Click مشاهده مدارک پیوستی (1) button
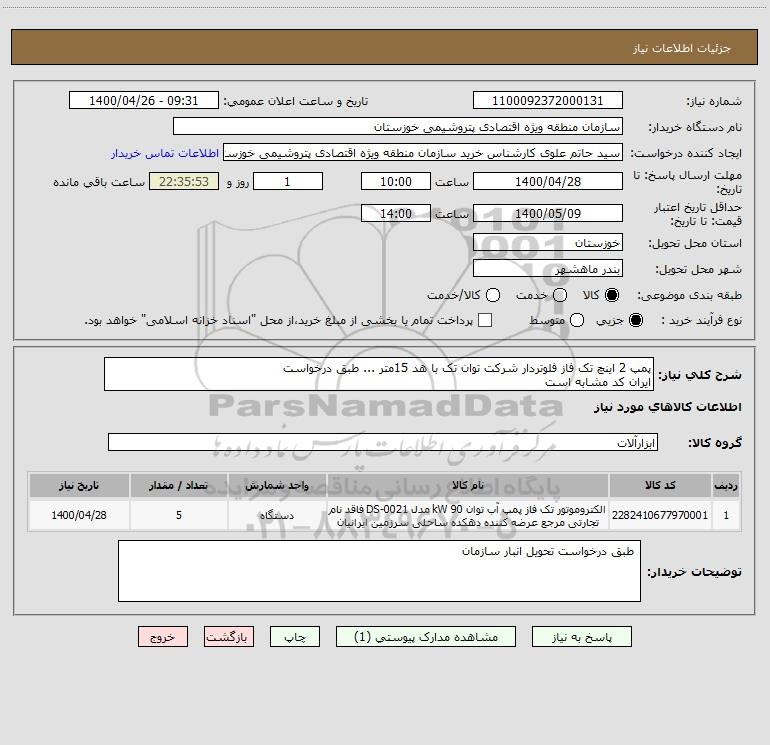The height and width of the screenshot is (745, 770). (x=426, y=637)
